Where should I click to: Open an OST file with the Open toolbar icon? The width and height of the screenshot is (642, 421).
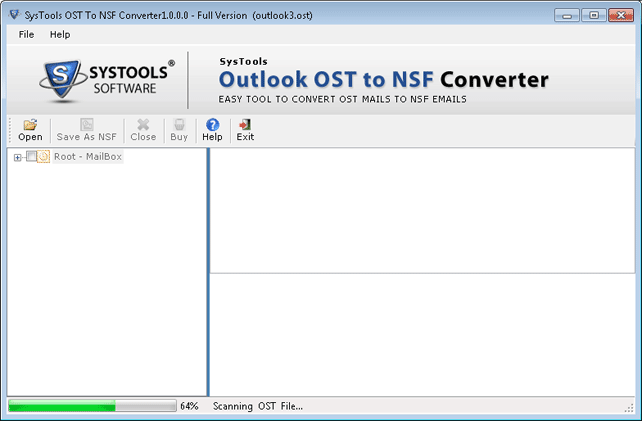point(30,130)
